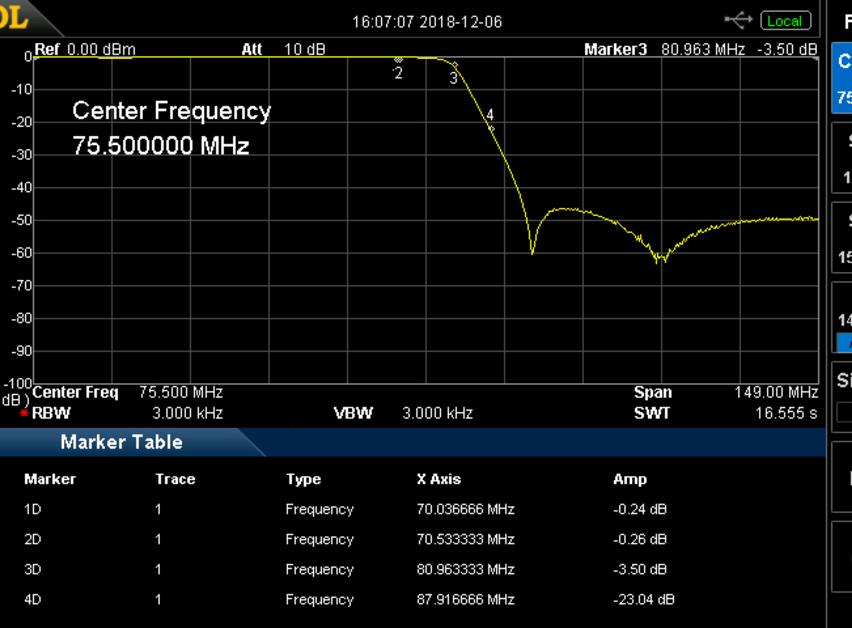Click the 80.963333 MHz X Axis entry
The height and width of the screenshot is (628, 852).
(465, 569)
